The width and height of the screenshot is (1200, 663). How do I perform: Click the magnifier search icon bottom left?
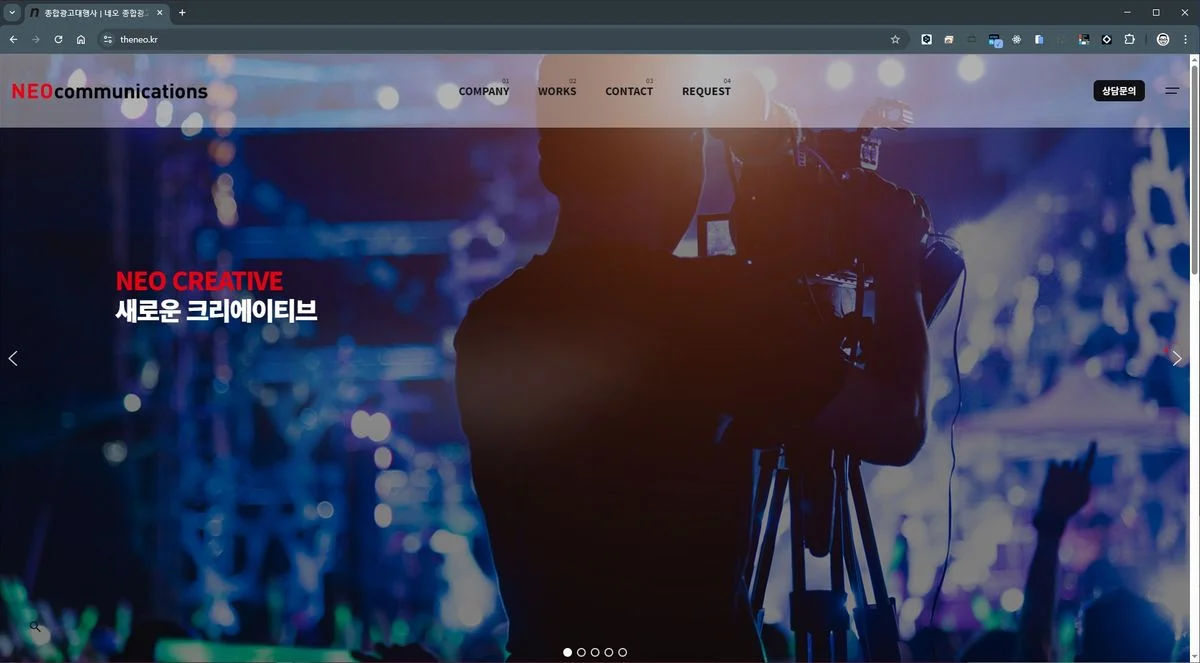coord(35,626)
